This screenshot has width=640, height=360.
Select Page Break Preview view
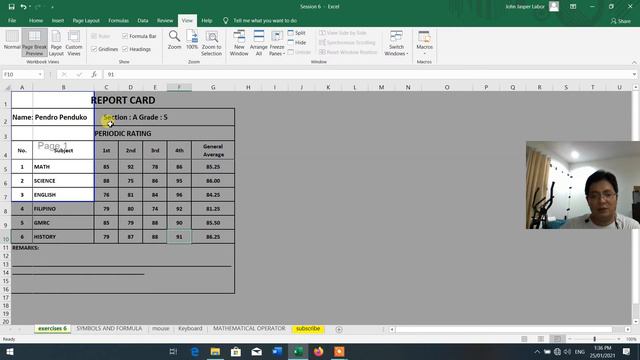click(x=34, y=42)
